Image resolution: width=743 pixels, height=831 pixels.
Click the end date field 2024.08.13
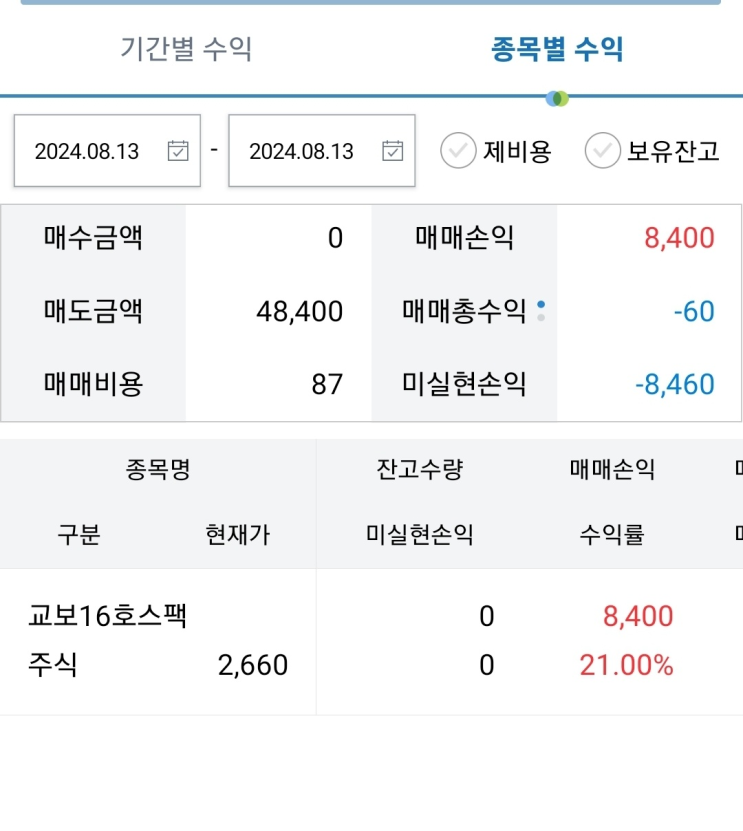(301, 151)
